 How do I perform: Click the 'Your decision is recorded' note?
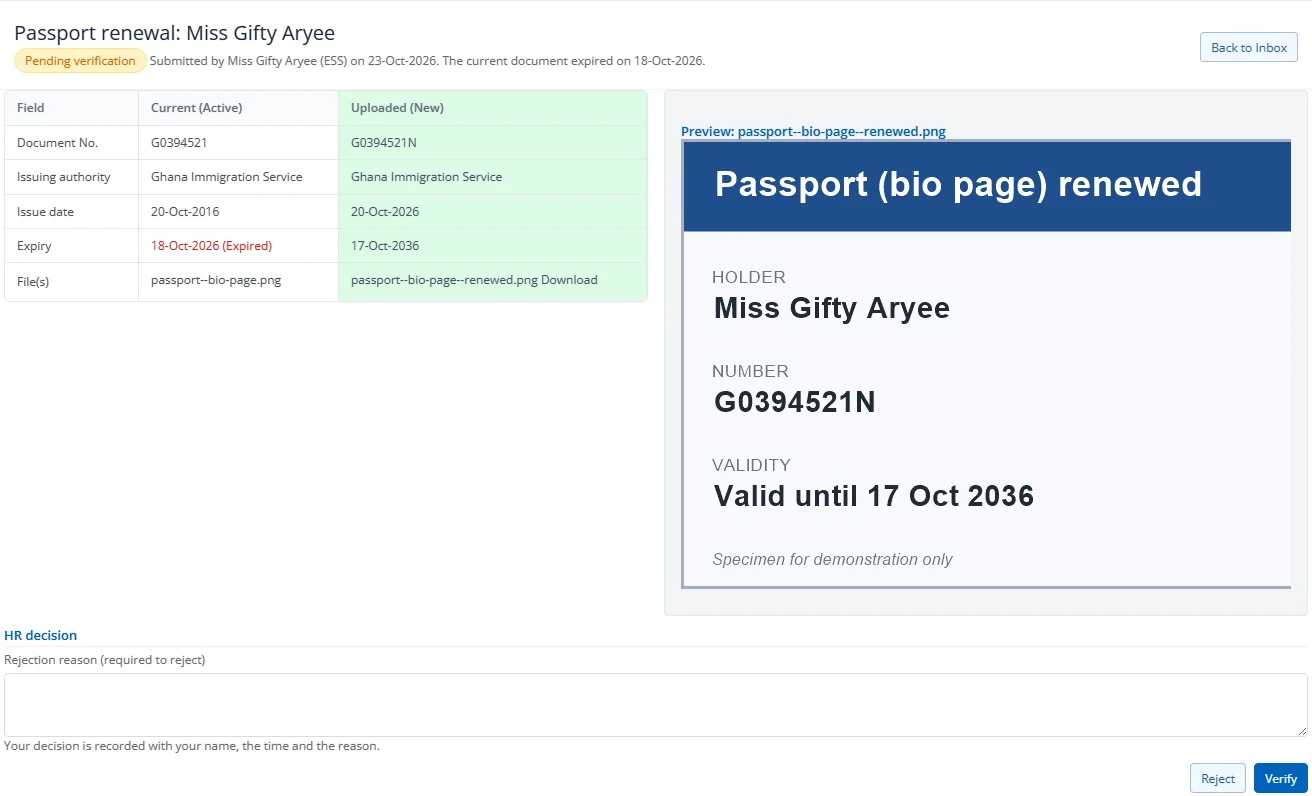click(x=192, y=746)
